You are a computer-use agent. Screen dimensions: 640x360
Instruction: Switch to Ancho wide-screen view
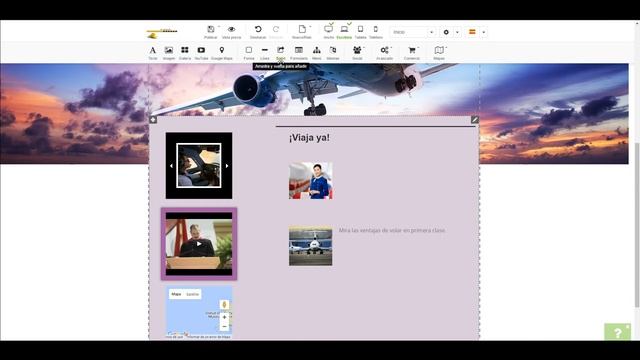point(329,29)
